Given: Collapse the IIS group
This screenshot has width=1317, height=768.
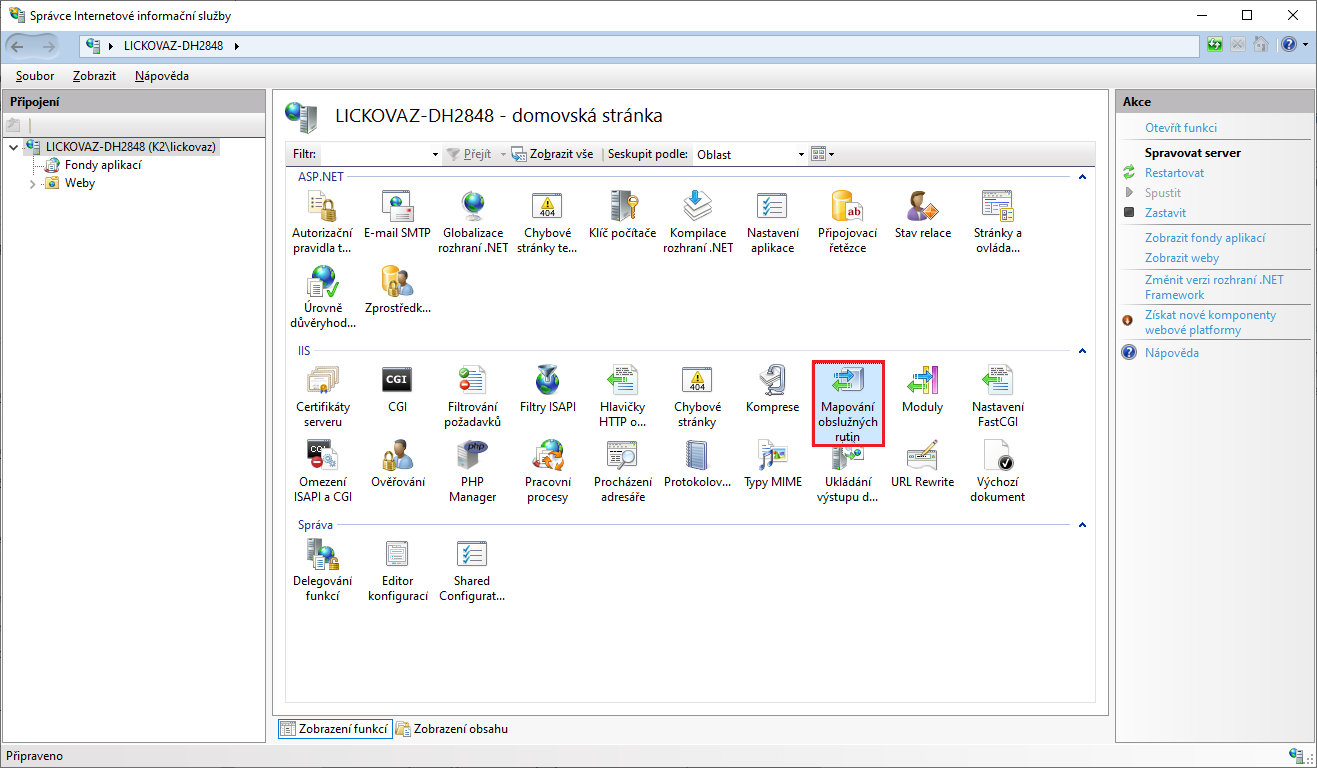Looking at the screenshot, I should pos(1081,351).
